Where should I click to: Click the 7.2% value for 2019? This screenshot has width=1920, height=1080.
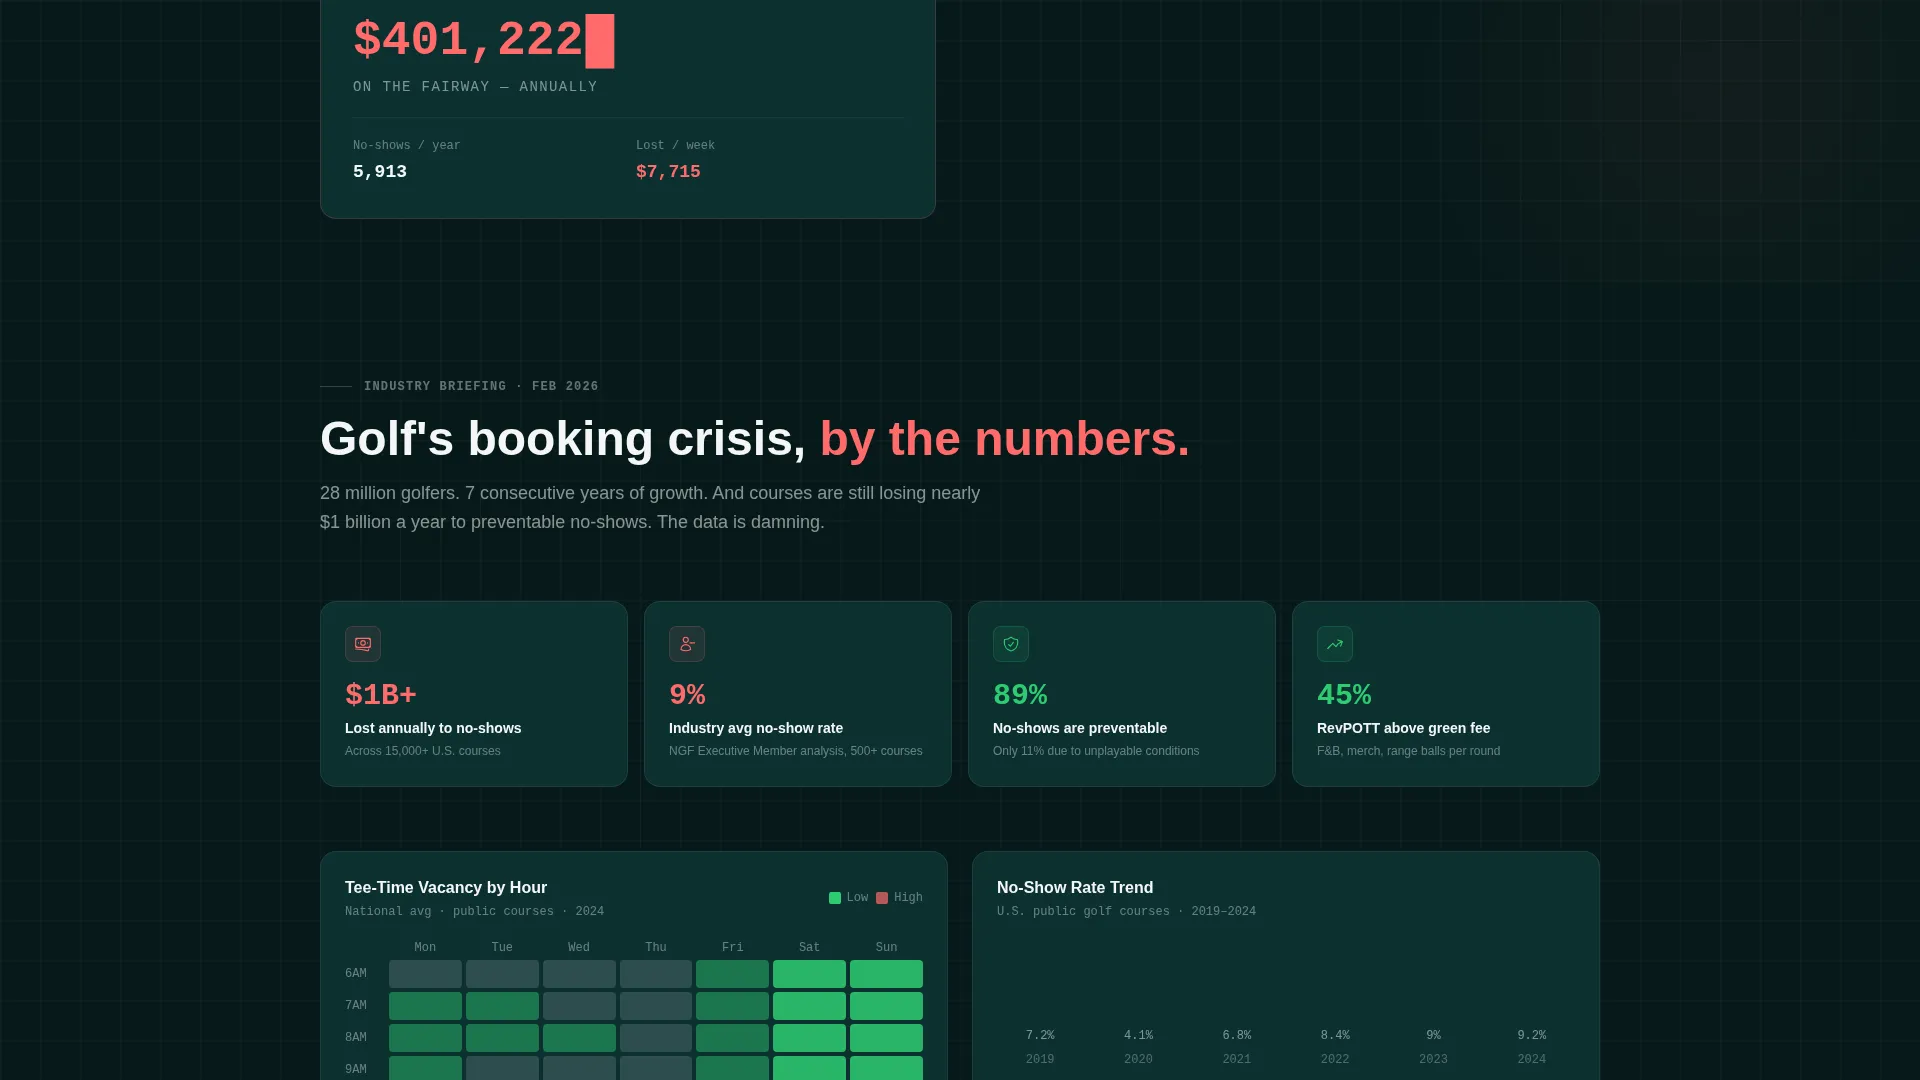click(x=1040, y=1036)
